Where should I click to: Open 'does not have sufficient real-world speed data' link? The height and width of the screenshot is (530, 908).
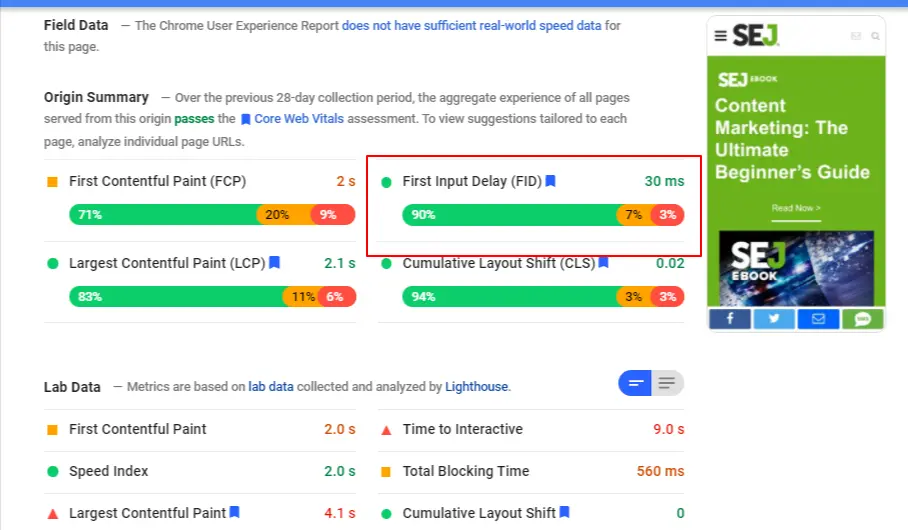471,25
